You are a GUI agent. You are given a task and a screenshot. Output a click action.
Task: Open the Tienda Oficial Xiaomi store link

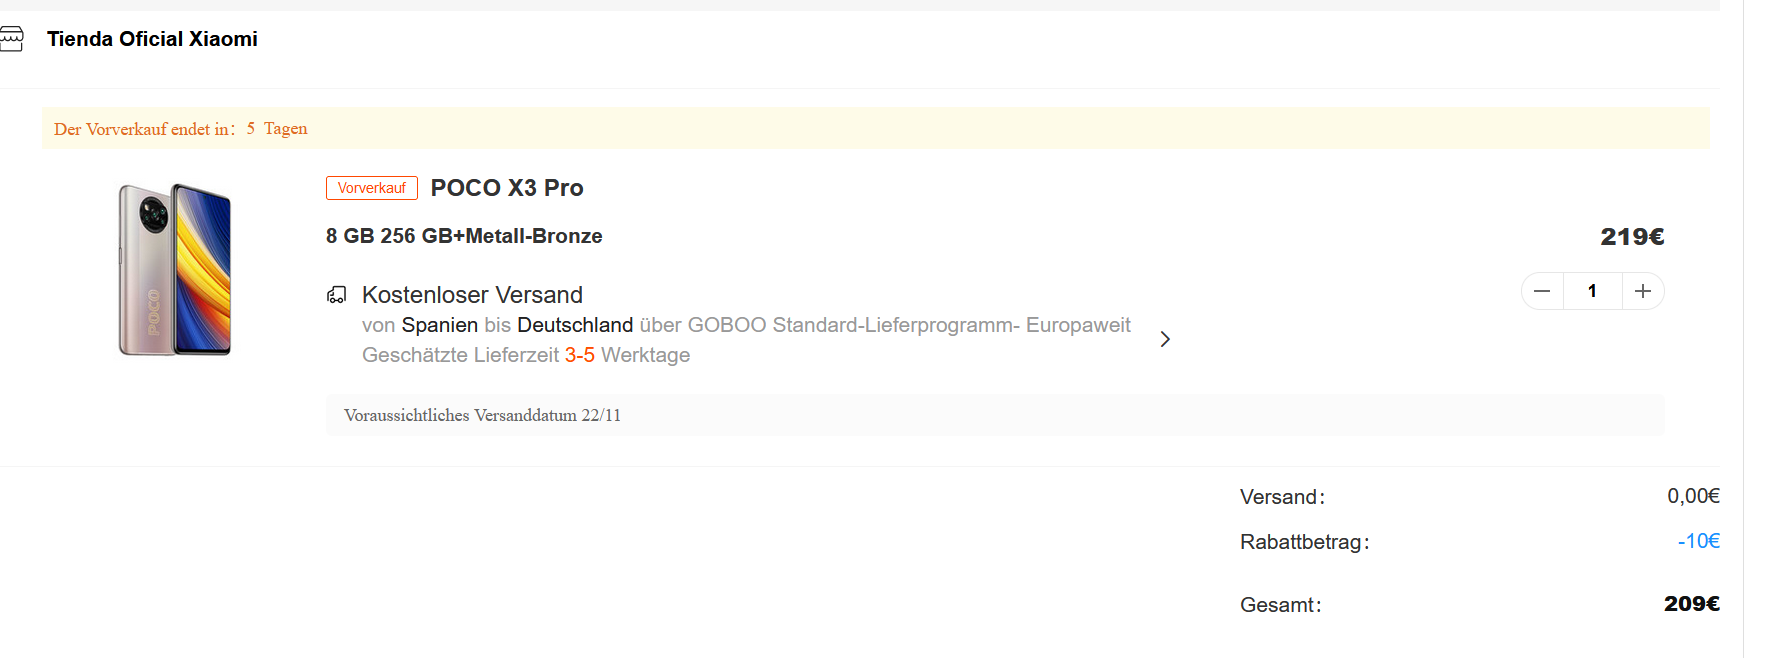[152, 39]
